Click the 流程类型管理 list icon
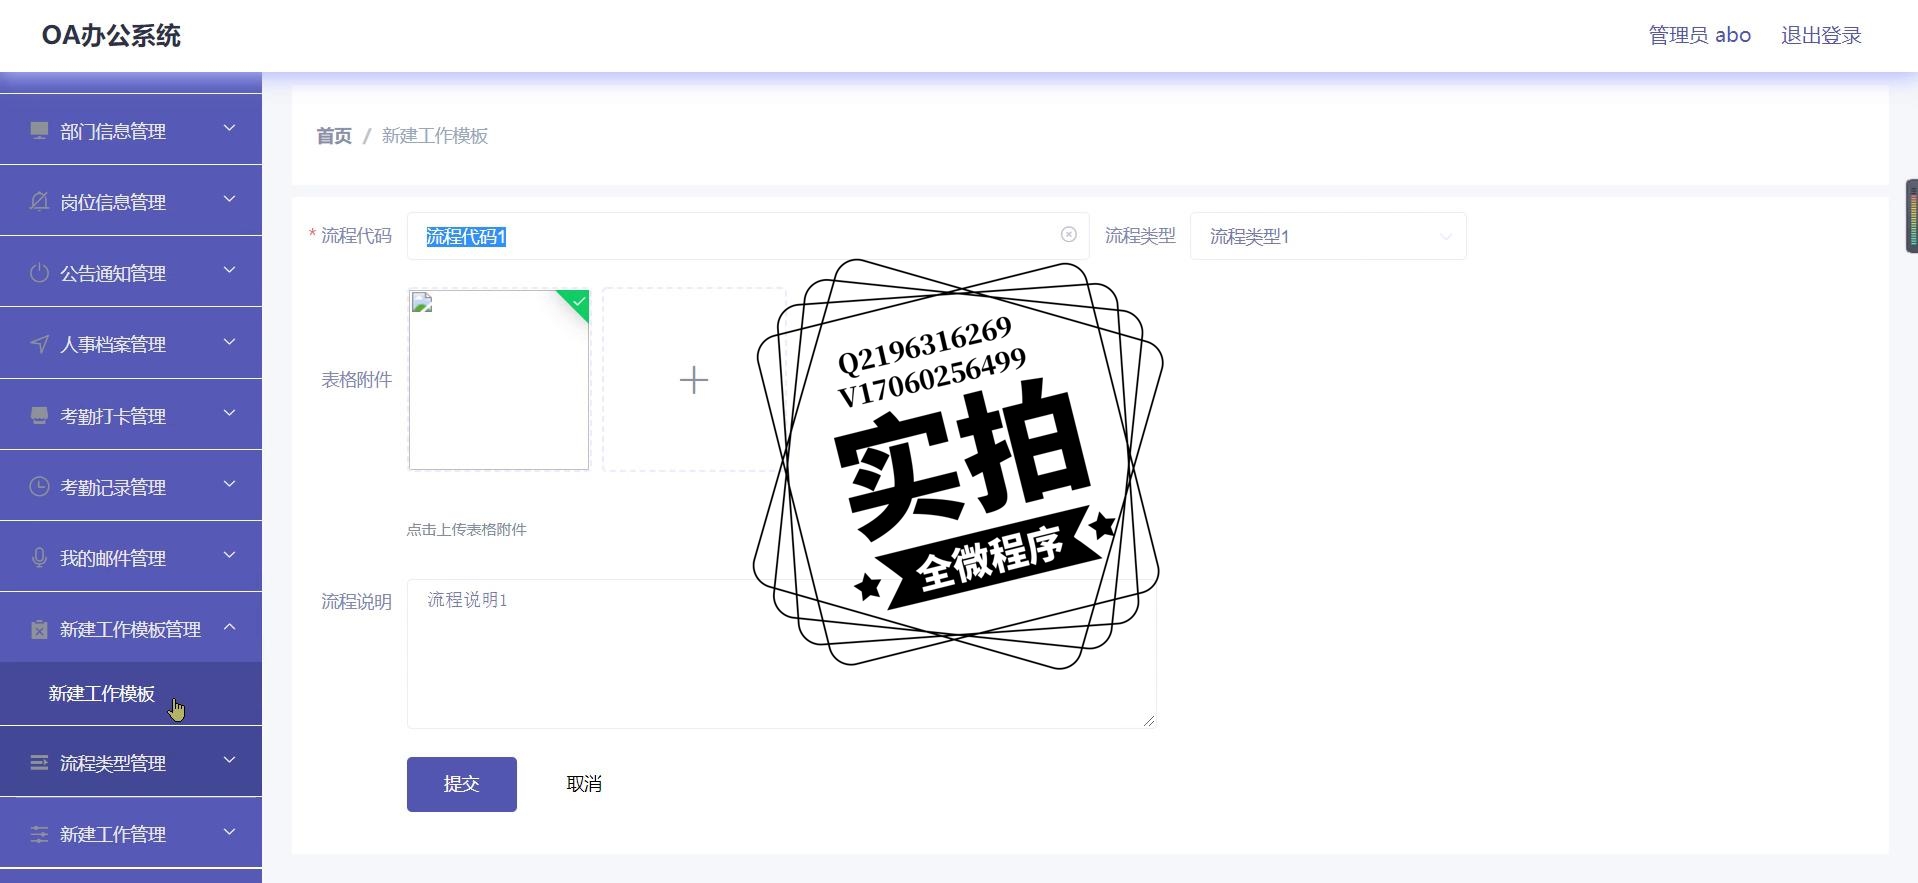The image size is (1918, 883). pos(39,763)
